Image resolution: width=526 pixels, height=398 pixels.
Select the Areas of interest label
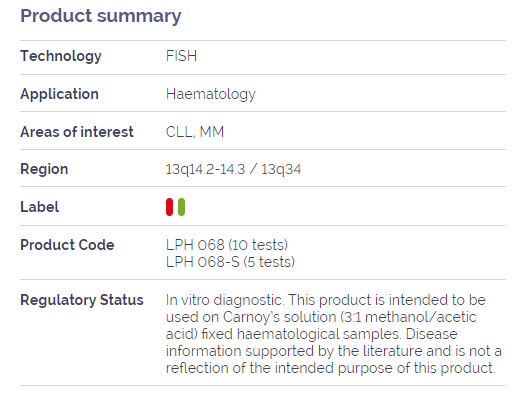pos(77,132)
